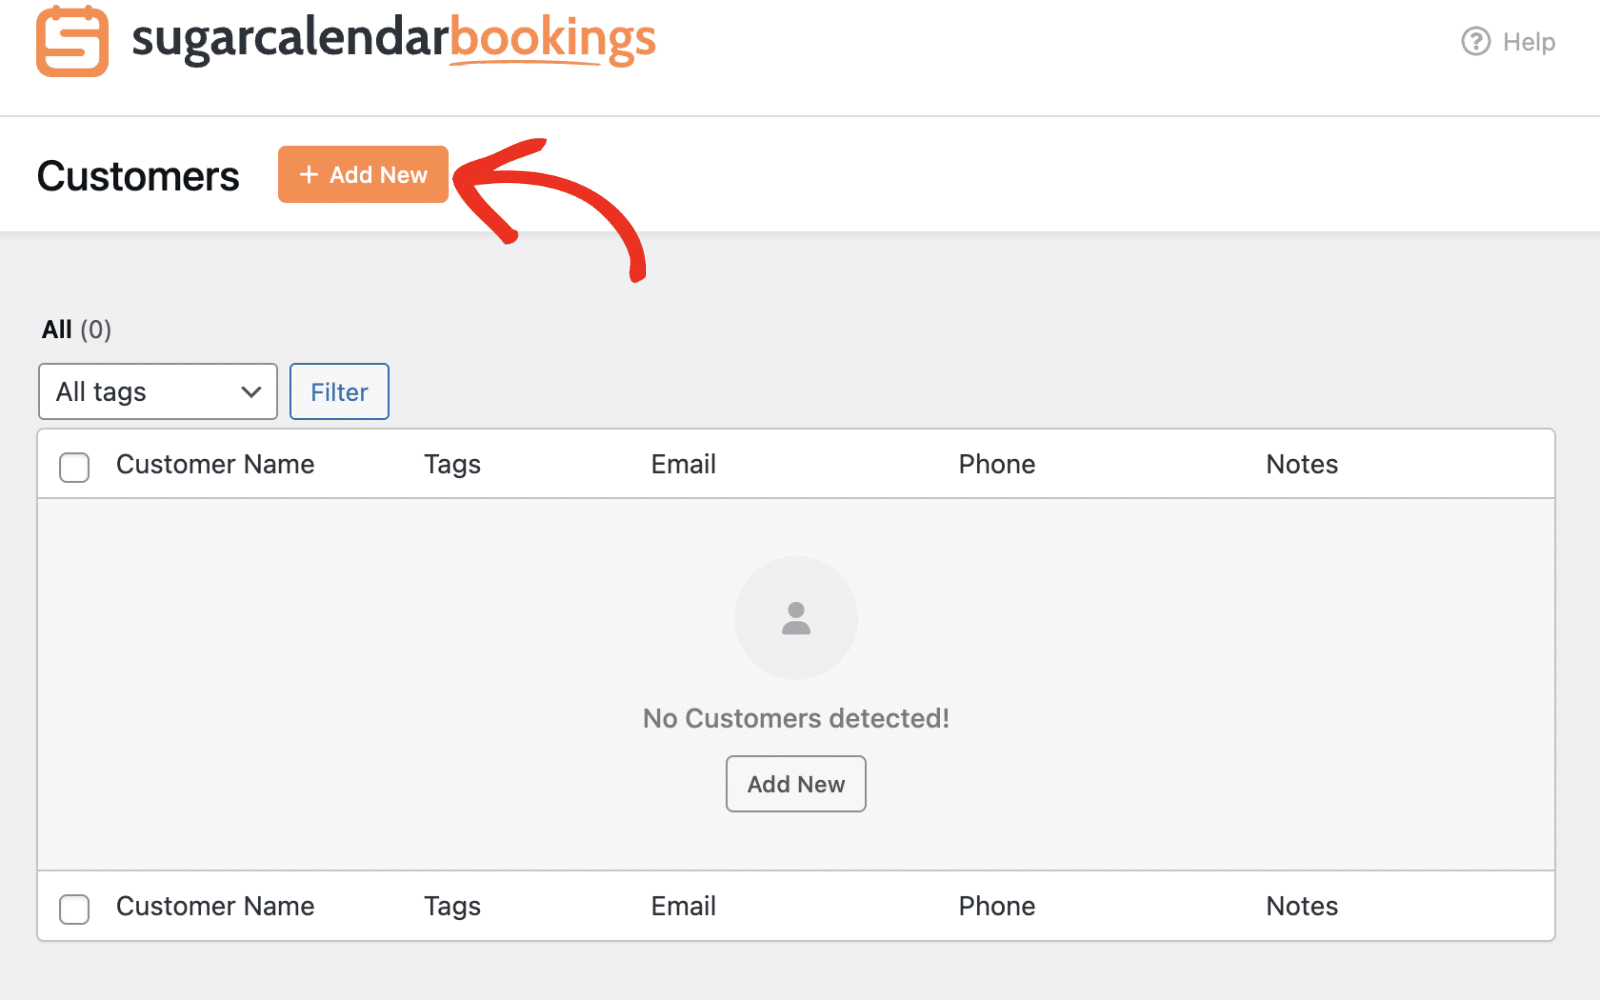Click the top Notes column header
Viewport: 1600px width, 1000px height.
tap(1301, 464)
